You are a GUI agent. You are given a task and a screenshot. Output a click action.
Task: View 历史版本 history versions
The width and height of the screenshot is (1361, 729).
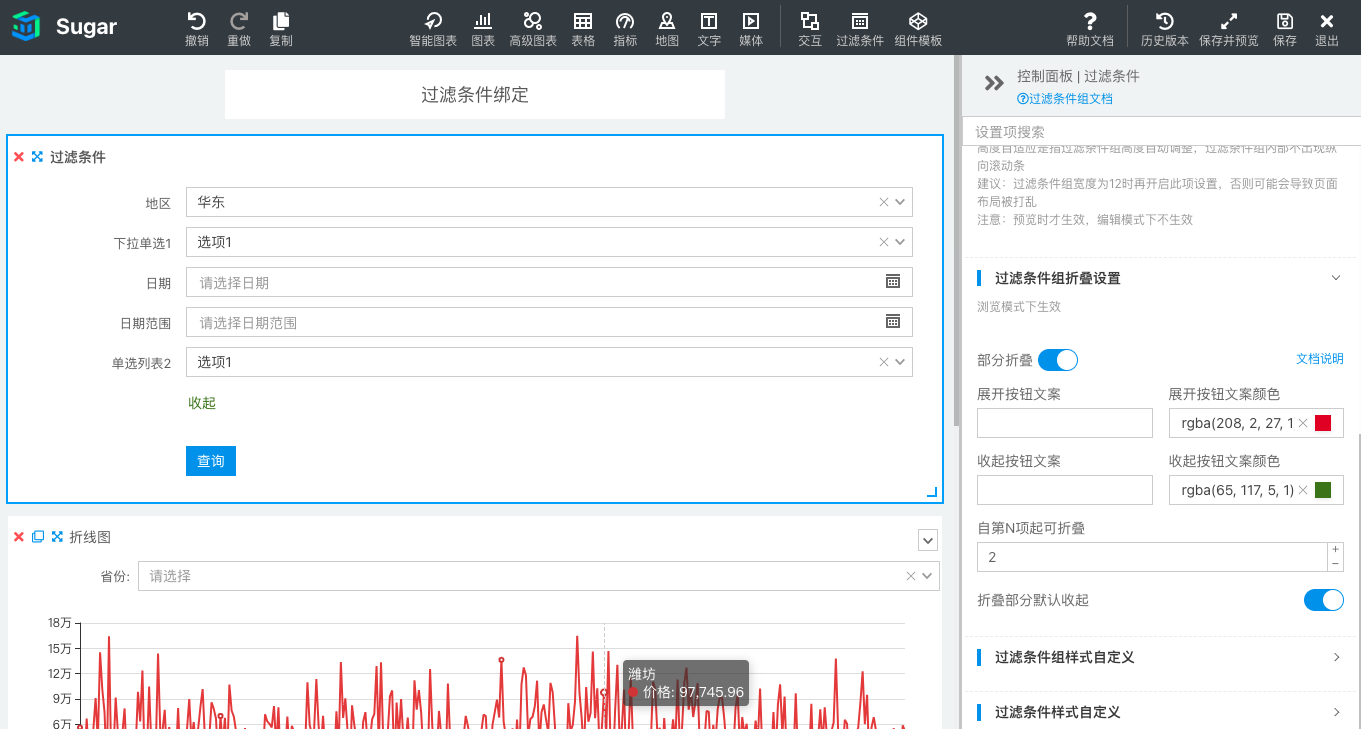tap(1165, 29)
